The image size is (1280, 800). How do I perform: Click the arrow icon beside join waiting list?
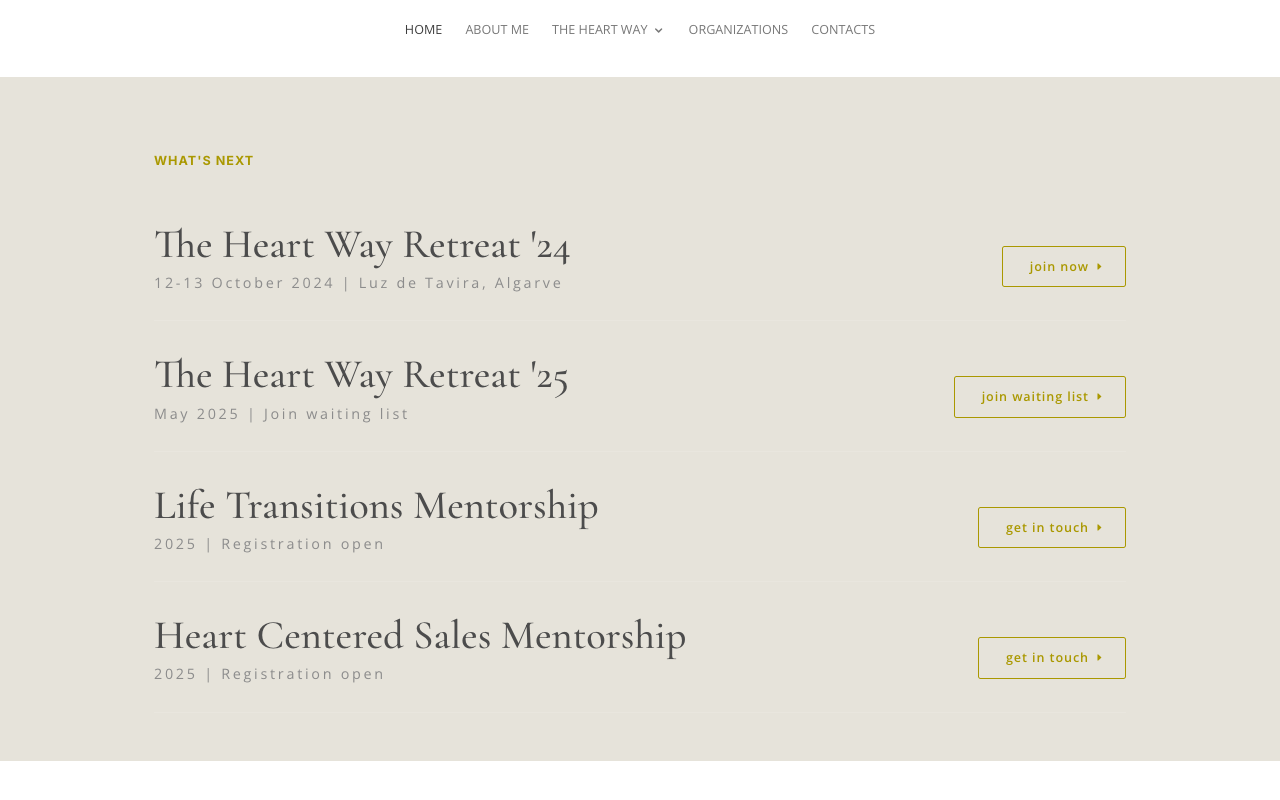click(x=1100, y=397)
